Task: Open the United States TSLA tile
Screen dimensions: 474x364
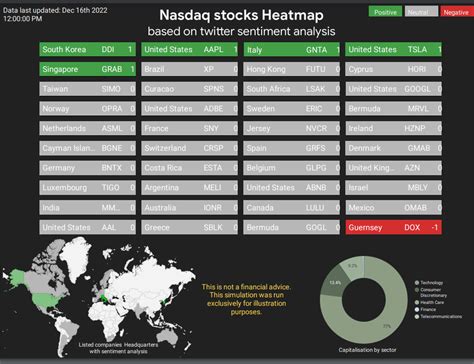Action: click(394, 49)
